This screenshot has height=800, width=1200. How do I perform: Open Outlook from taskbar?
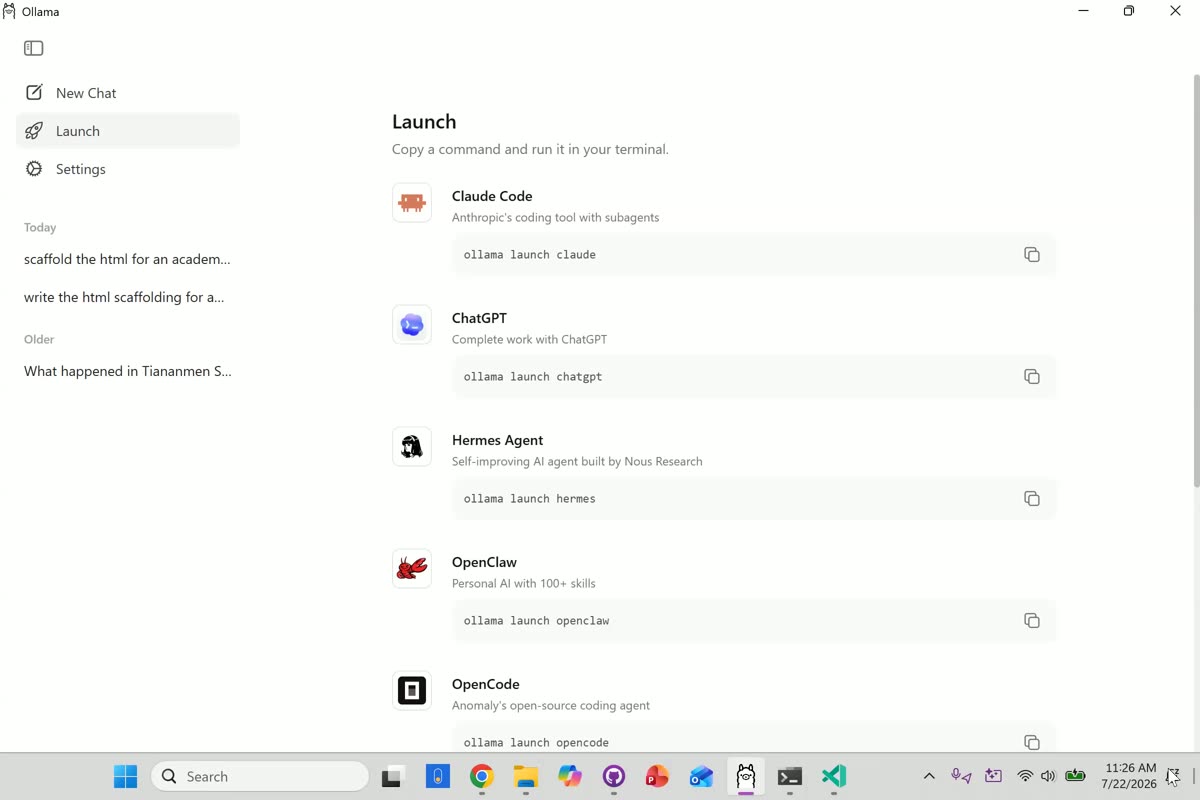click(701, 776)
